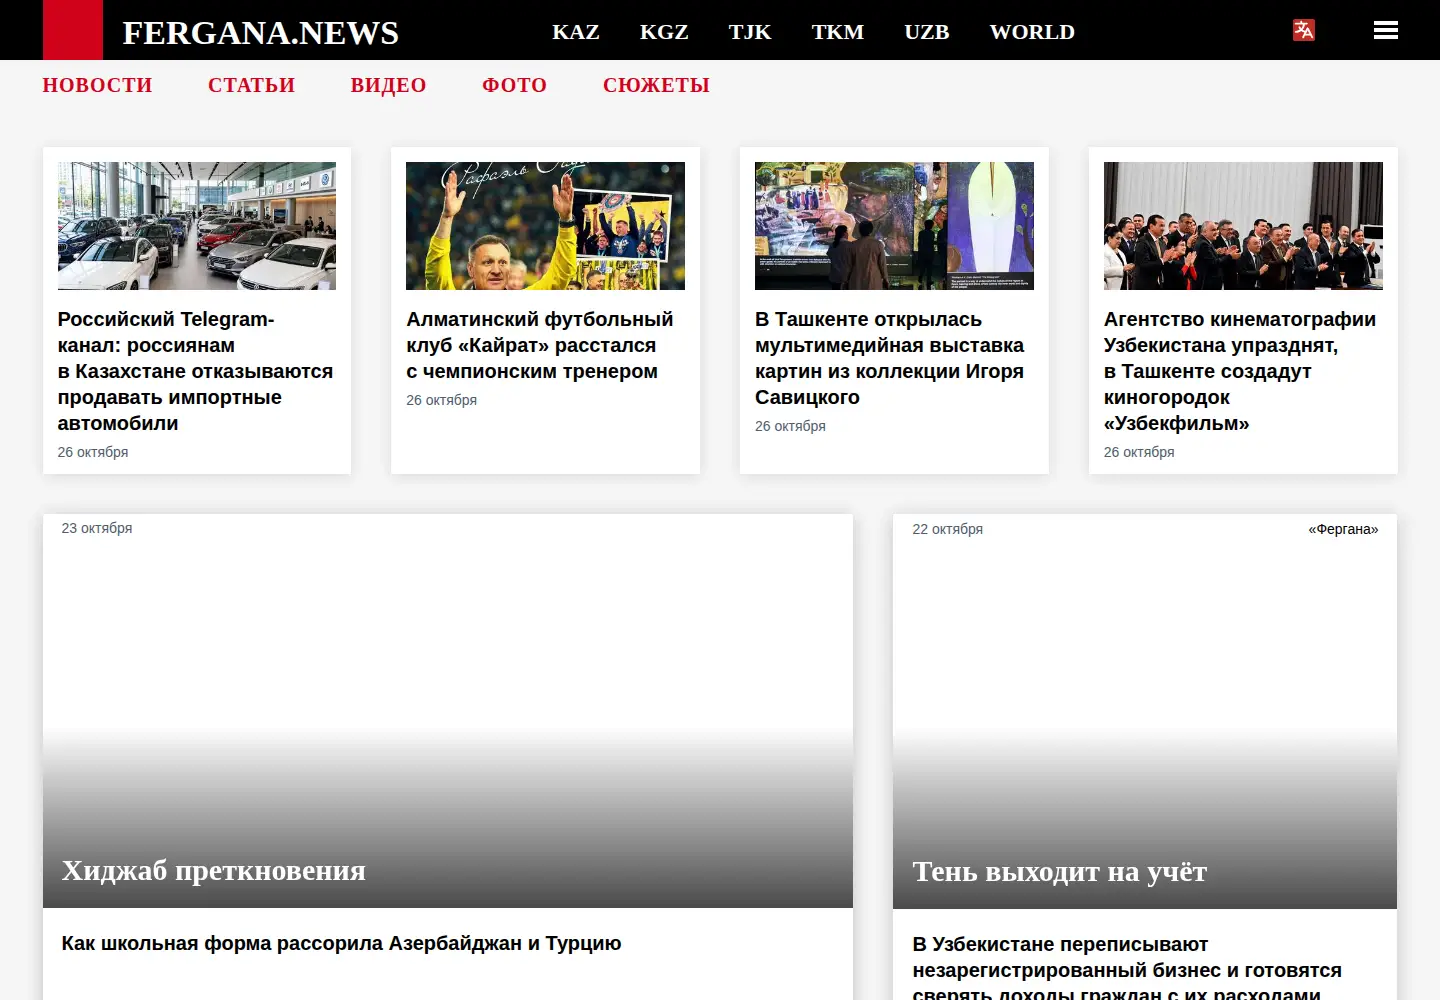The width and height of the screenshot is (1440, 1000).
Task: Click the date under the Telegram channel headline
Action: click(93, 452)
